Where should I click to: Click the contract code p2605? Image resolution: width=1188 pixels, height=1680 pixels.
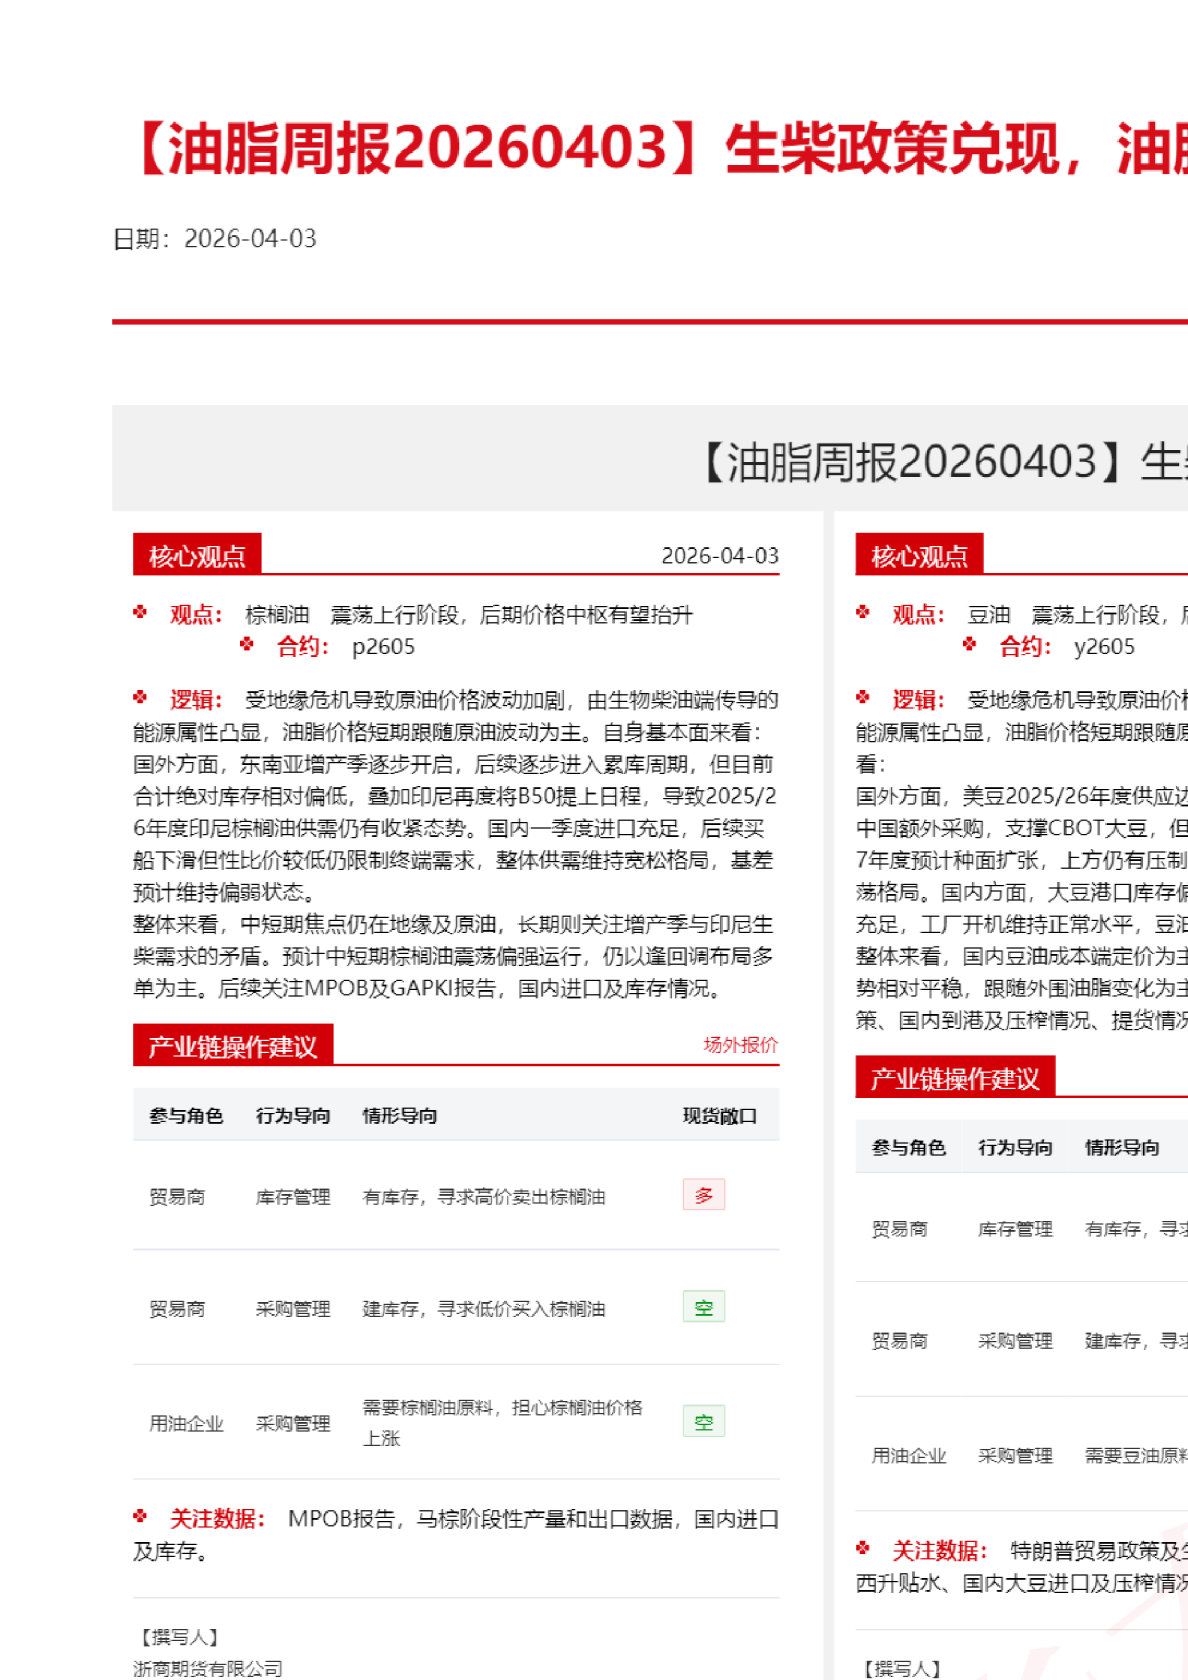pos(383,646)
